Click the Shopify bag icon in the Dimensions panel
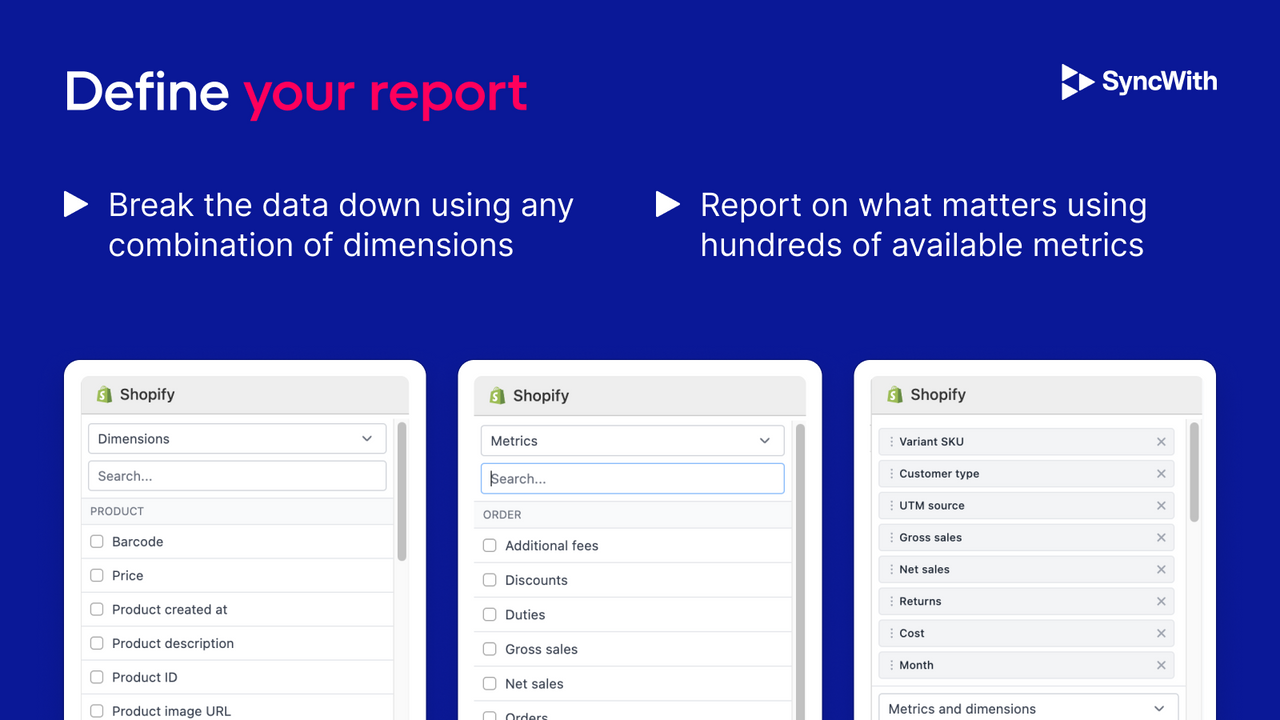This screenshot has height=720, width=1280. click(x=104, y=394)
